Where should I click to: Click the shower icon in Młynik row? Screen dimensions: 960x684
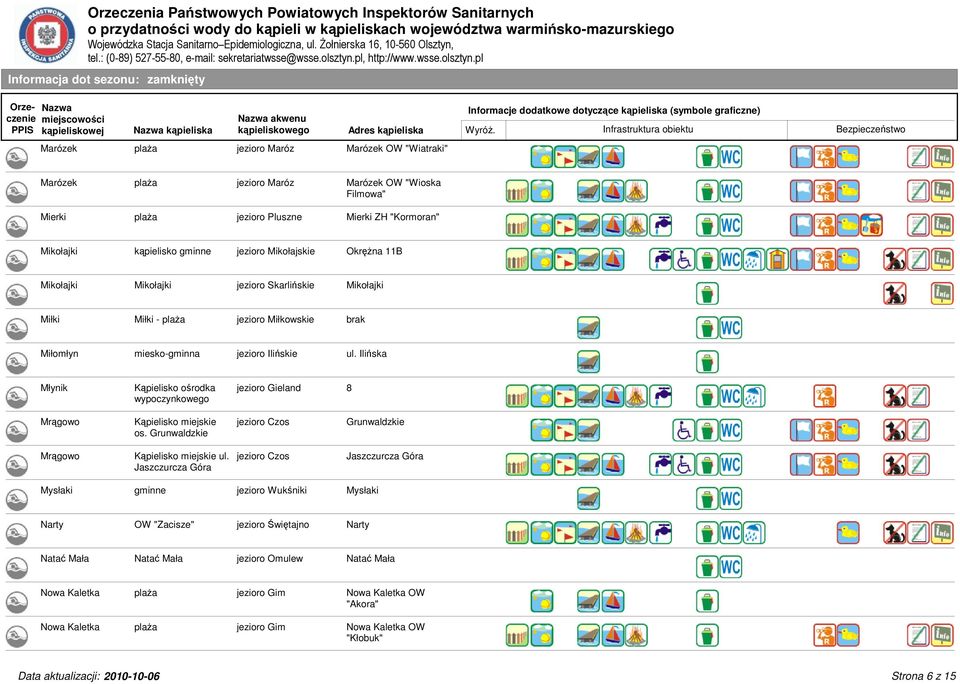coord(754,396)
